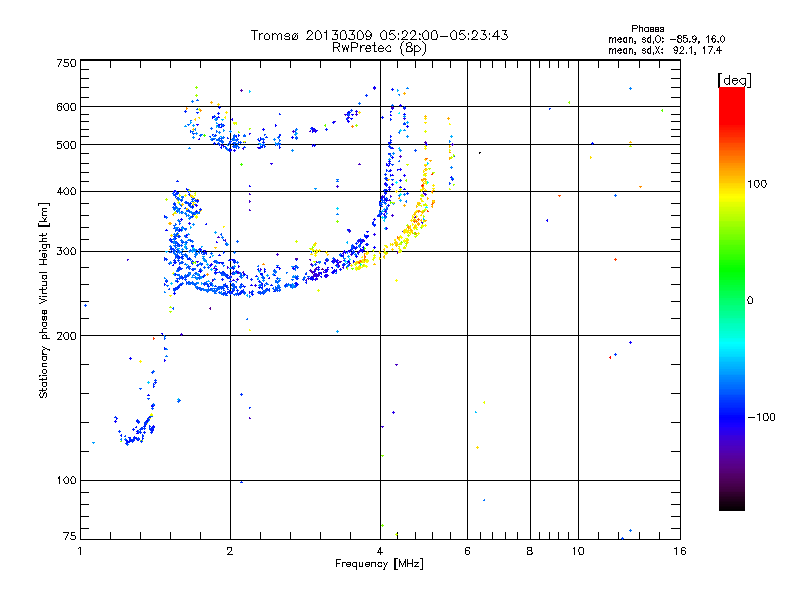Click the y-axis tick label 400
800x600 pixels.
[x=66, y=192]
